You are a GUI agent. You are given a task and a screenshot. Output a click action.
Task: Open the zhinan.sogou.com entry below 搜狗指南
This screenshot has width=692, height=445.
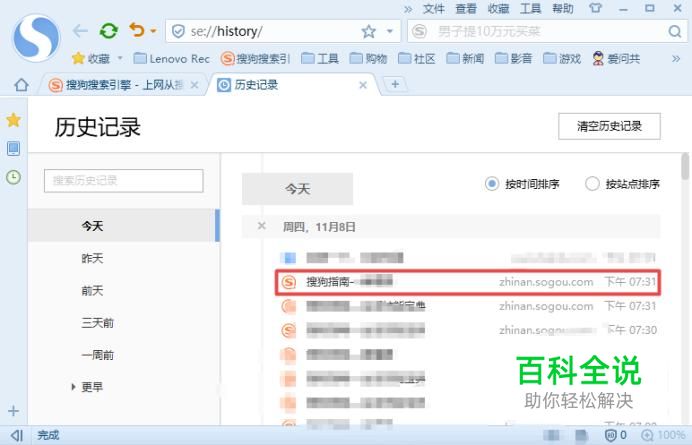tap(468, 306)
